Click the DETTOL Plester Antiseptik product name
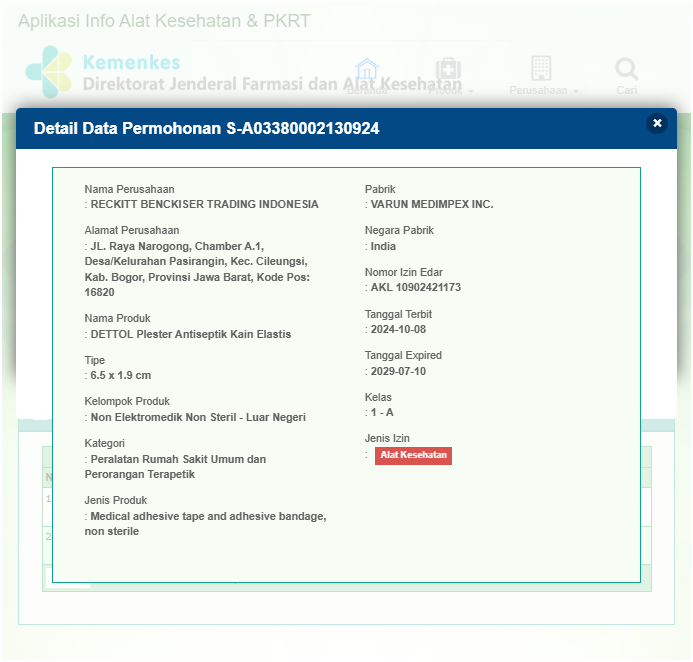The image size is (693, 662). [191, 334]
